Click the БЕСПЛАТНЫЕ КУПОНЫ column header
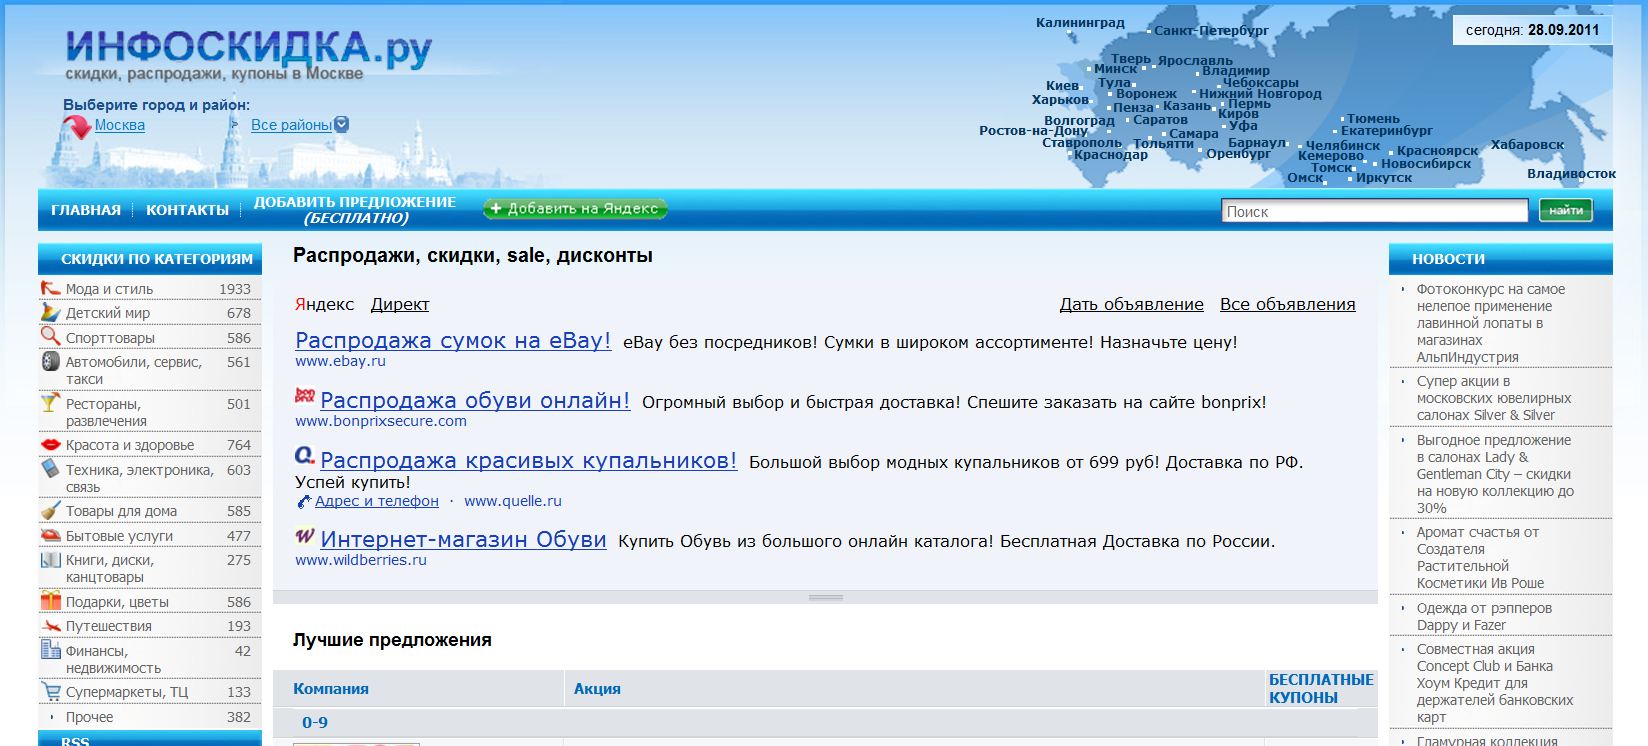 pos(1321,688)
